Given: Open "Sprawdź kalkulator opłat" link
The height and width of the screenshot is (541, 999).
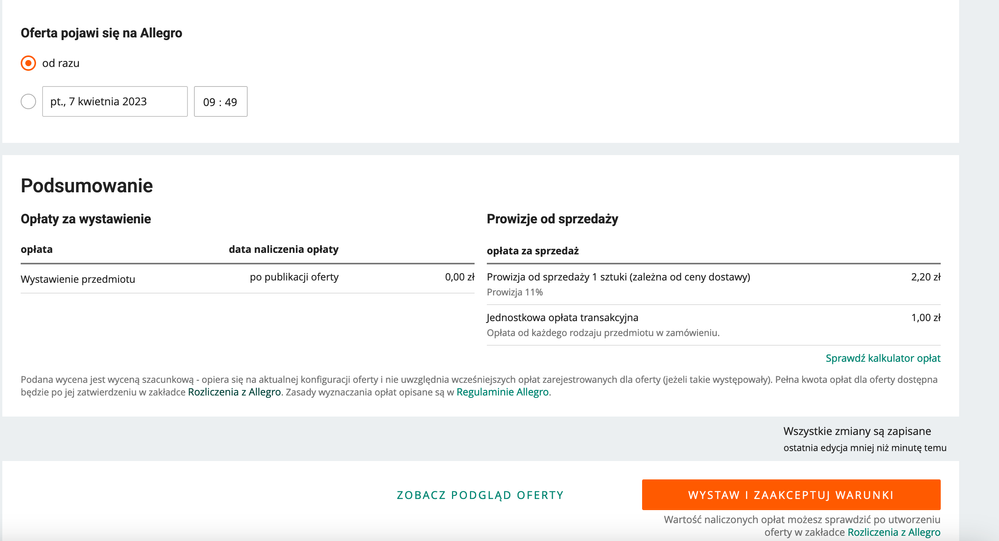Looking at the screenshot, I should (882, 358).
